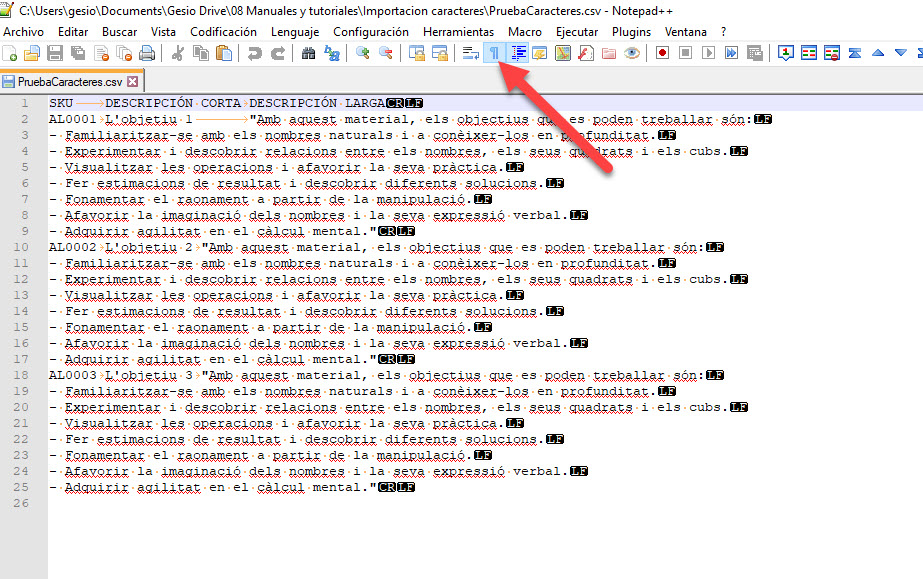Image resolution: width=923 pixels, height=579 pixels.
Task: Click the Stop macro recording button
Action: click(685, 54)
